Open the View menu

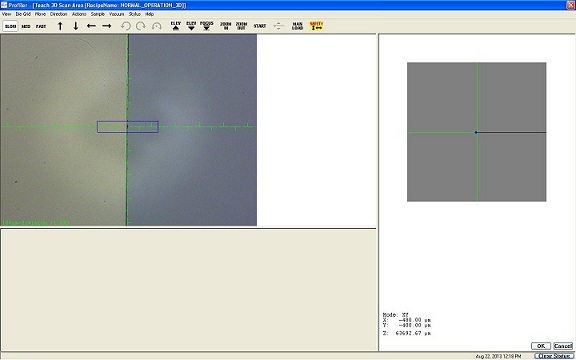click(x=7, y=14)
